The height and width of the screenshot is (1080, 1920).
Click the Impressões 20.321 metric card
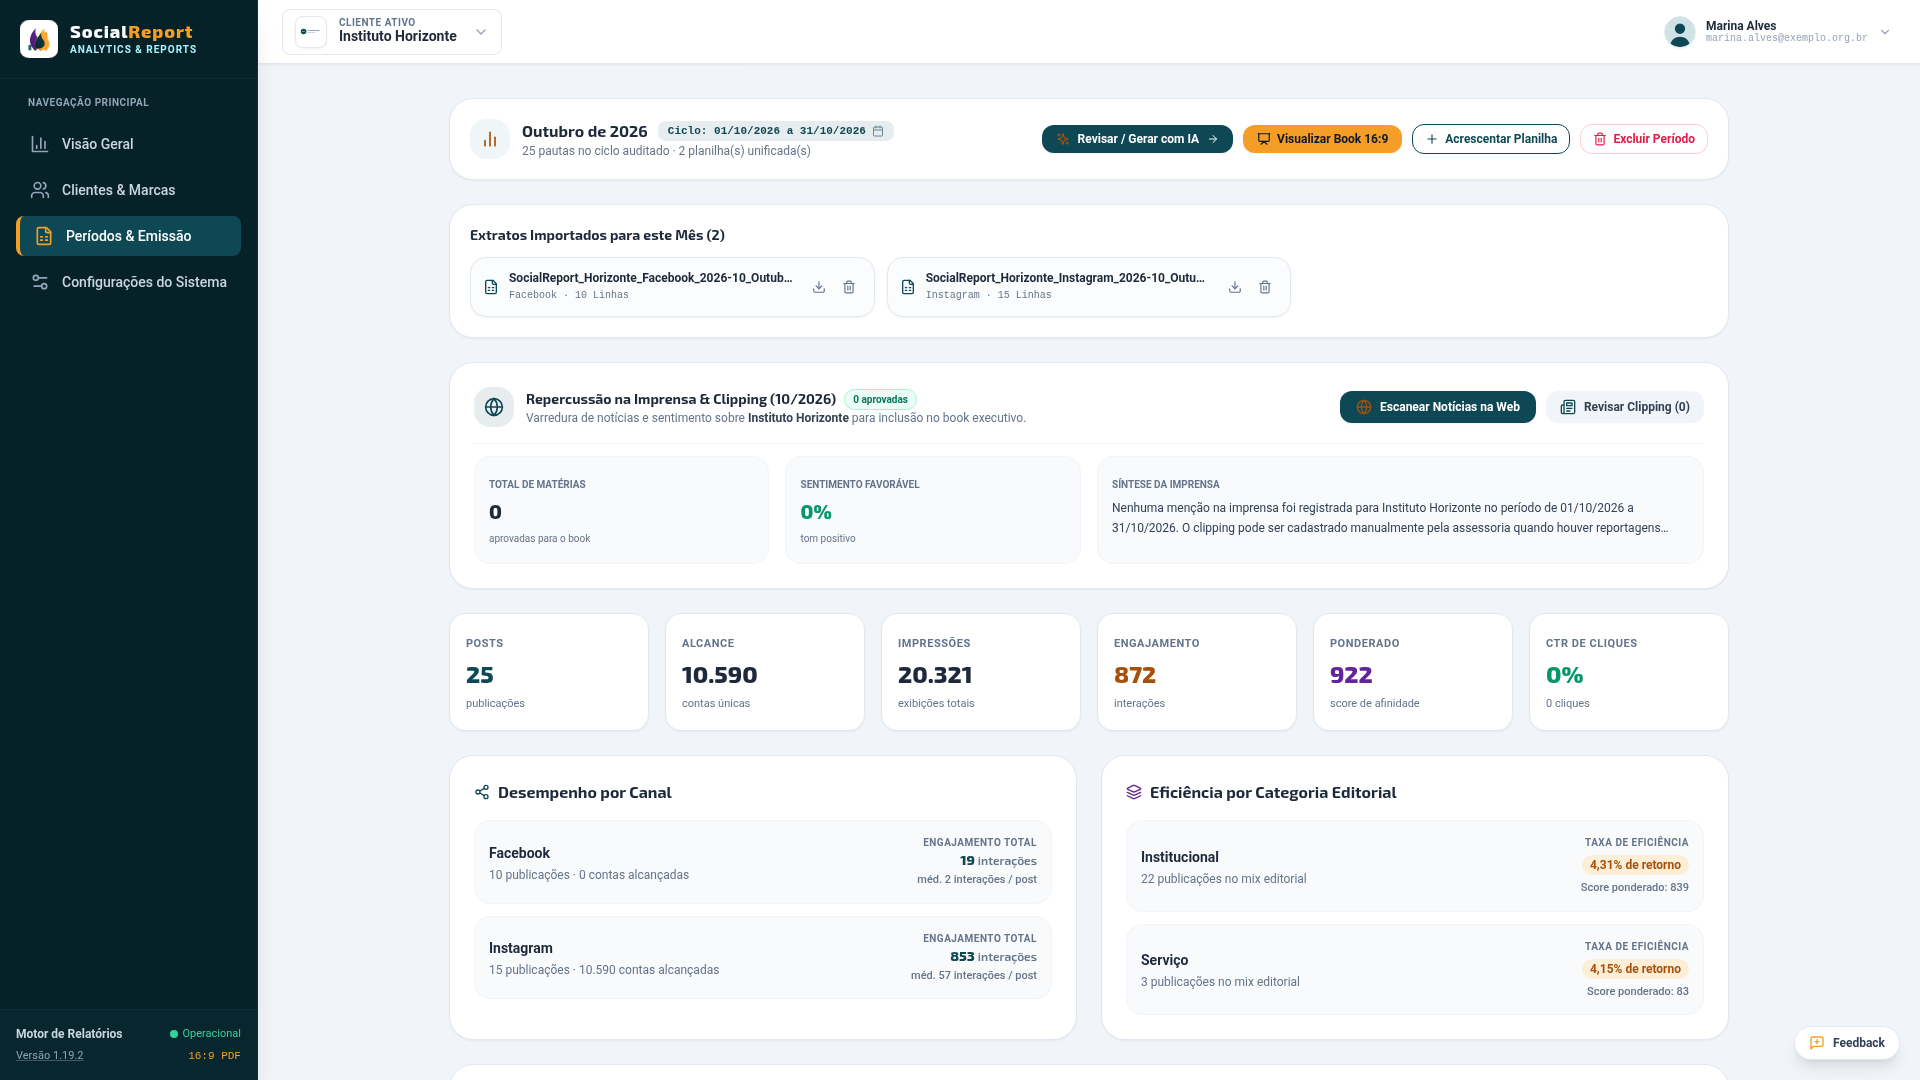click(981, 672)
